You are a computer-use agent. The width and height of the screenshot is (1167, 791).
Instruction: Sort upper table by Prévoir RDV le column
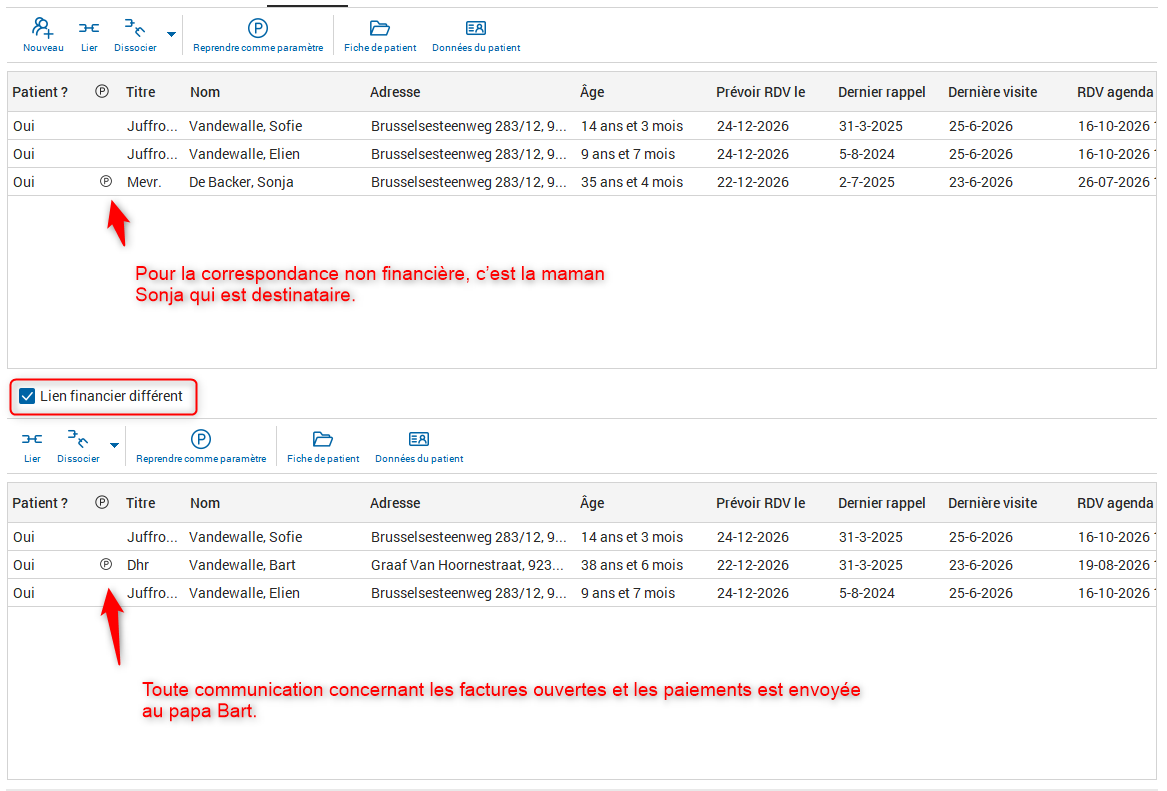761,92
